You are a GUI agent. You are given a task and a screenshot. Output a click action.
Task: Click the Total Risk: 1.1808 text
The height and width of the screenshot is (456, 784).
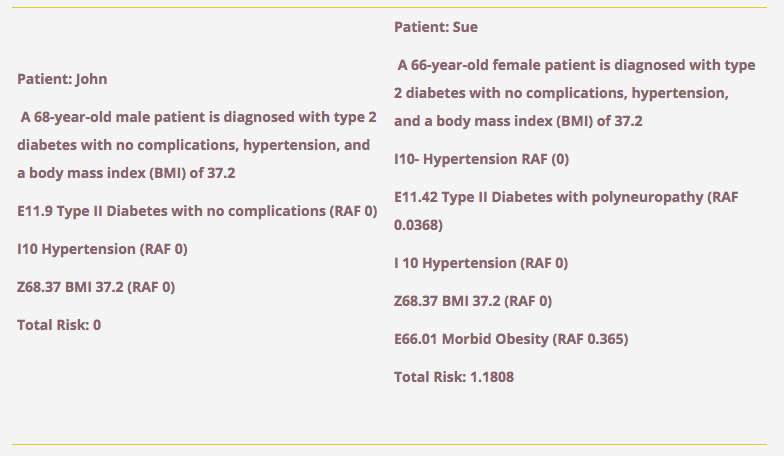point(454,377)
